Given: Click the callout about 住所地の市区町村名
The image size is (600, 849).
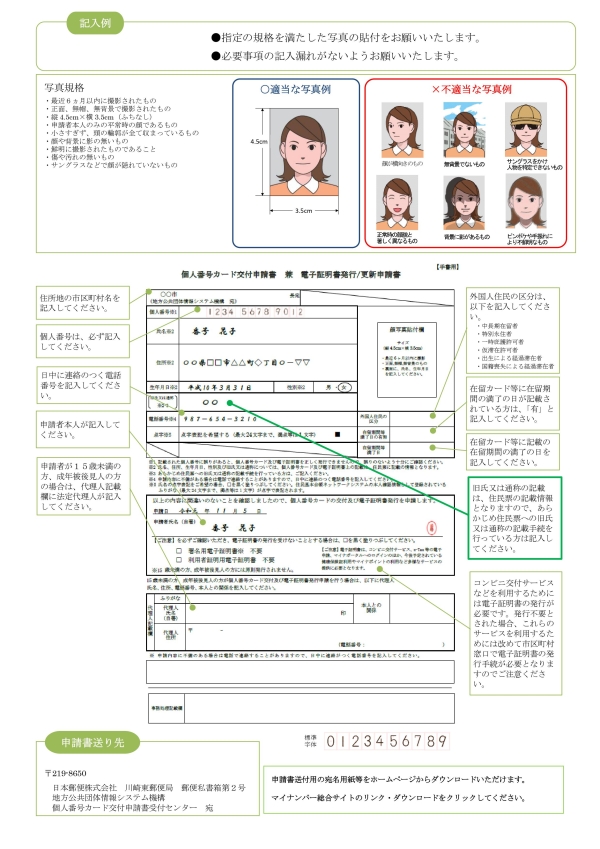Looking at the screenshot, I should [83, 303].
